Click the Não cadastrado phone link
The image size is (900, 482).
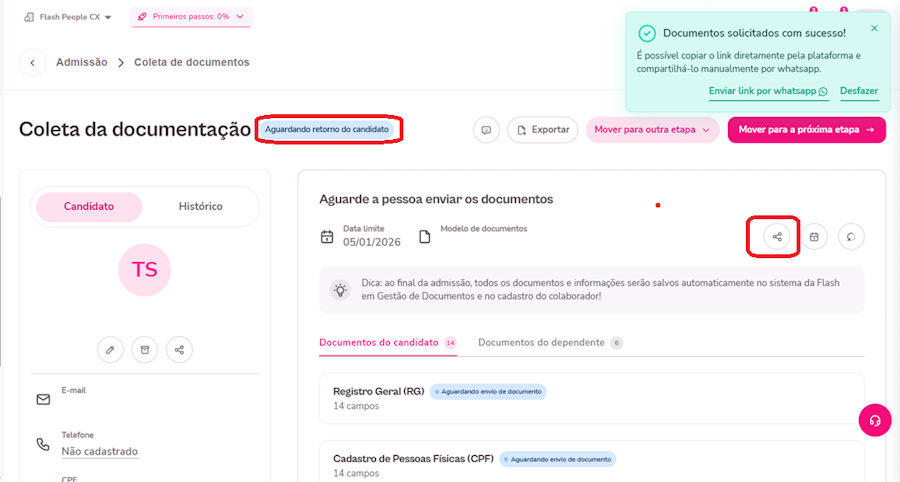click(x=100, y=452)
